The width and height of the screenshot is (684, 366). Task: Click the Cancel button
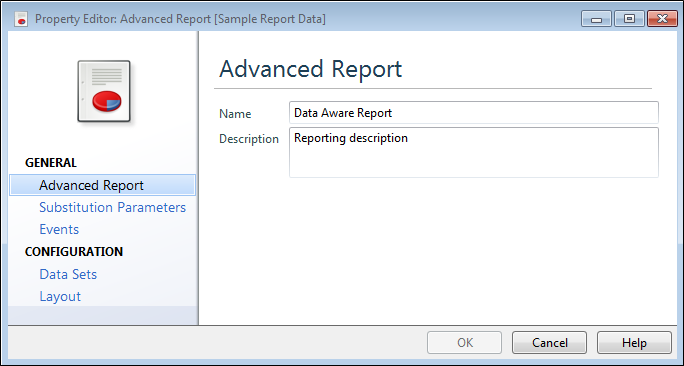550,343
